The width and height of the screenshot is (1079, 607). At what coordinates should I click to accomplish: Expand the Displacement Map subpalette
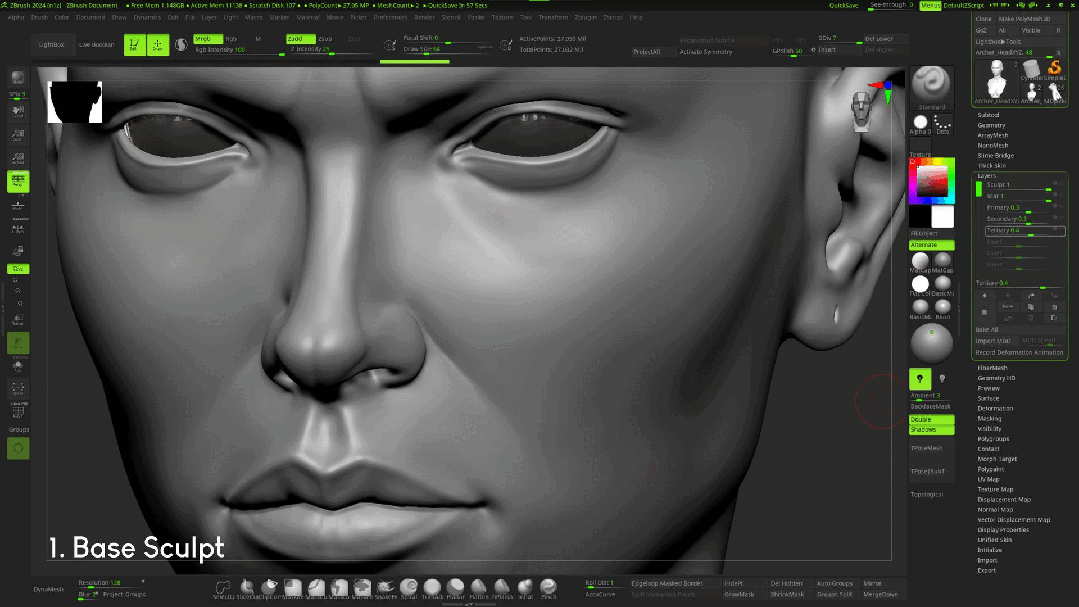(x=1004, y=500)
